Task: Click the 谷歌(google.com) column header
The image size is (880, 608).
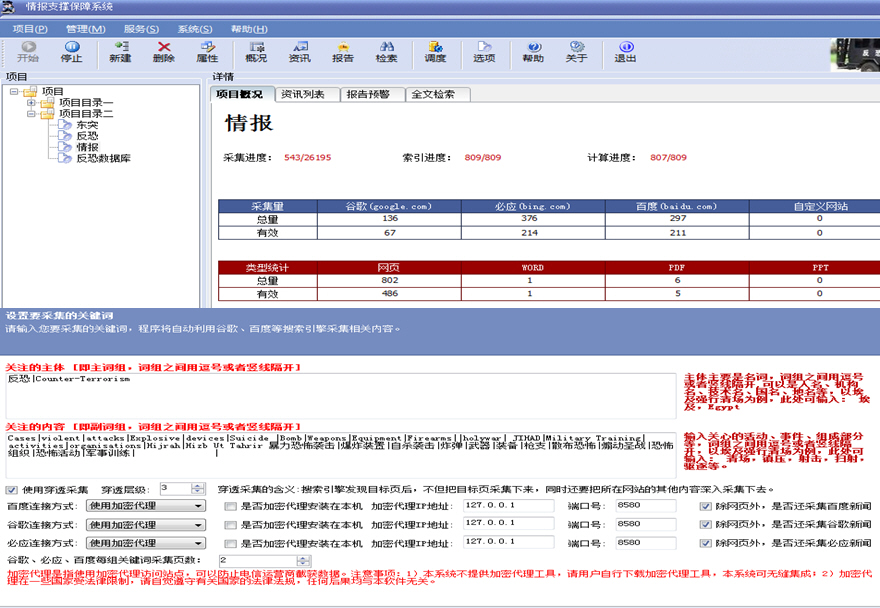Action: pyautogui.click(x=389, y=206)
